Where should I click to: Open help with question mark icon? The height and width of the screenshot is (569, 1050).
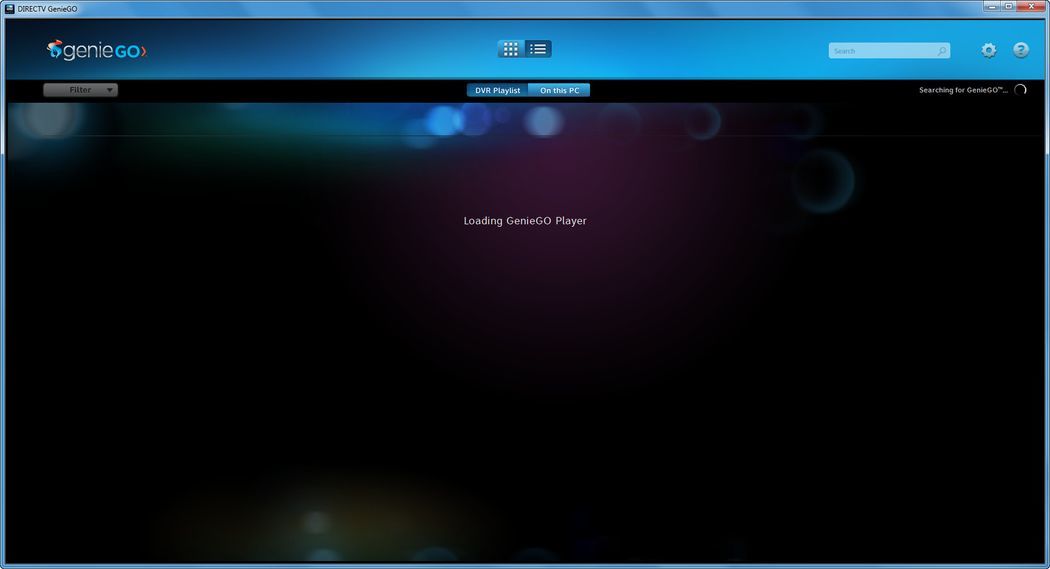point(1021,50)
